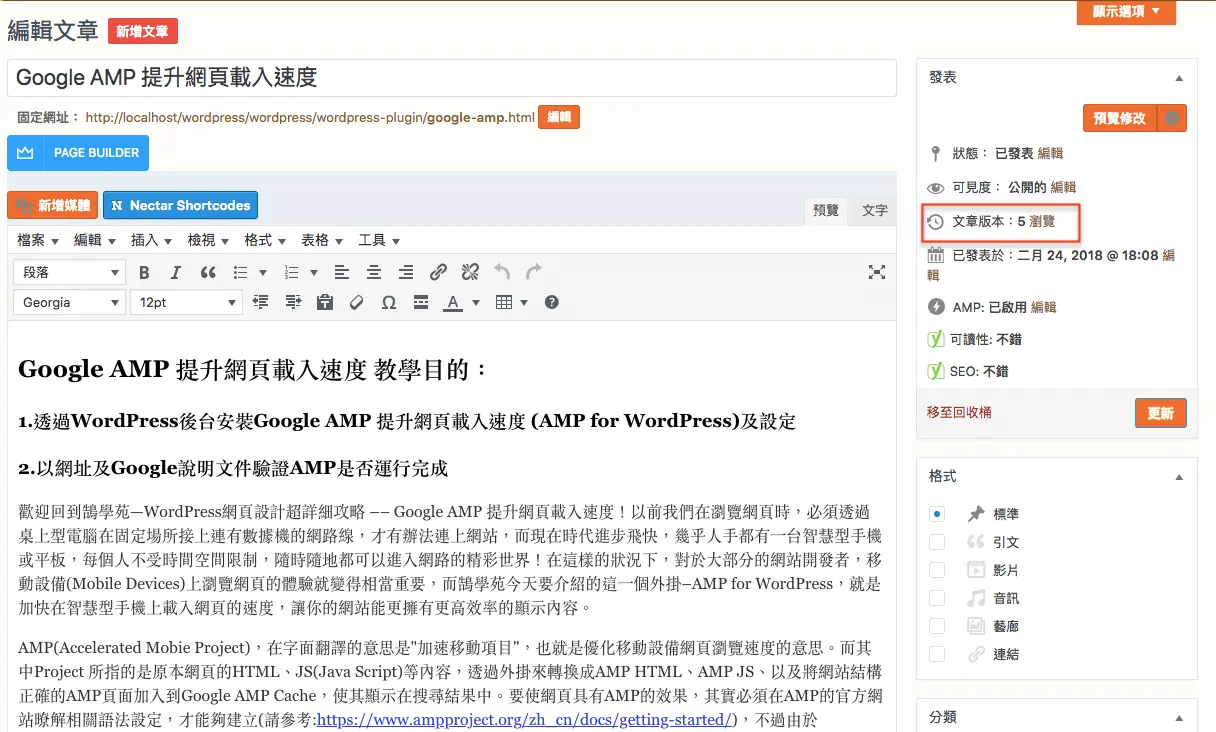Image resolution: width=1216 pixels, height=732 pixels.
Task: Apply bold formatting in the editor toolbar
Action: (x=144, y=272)
